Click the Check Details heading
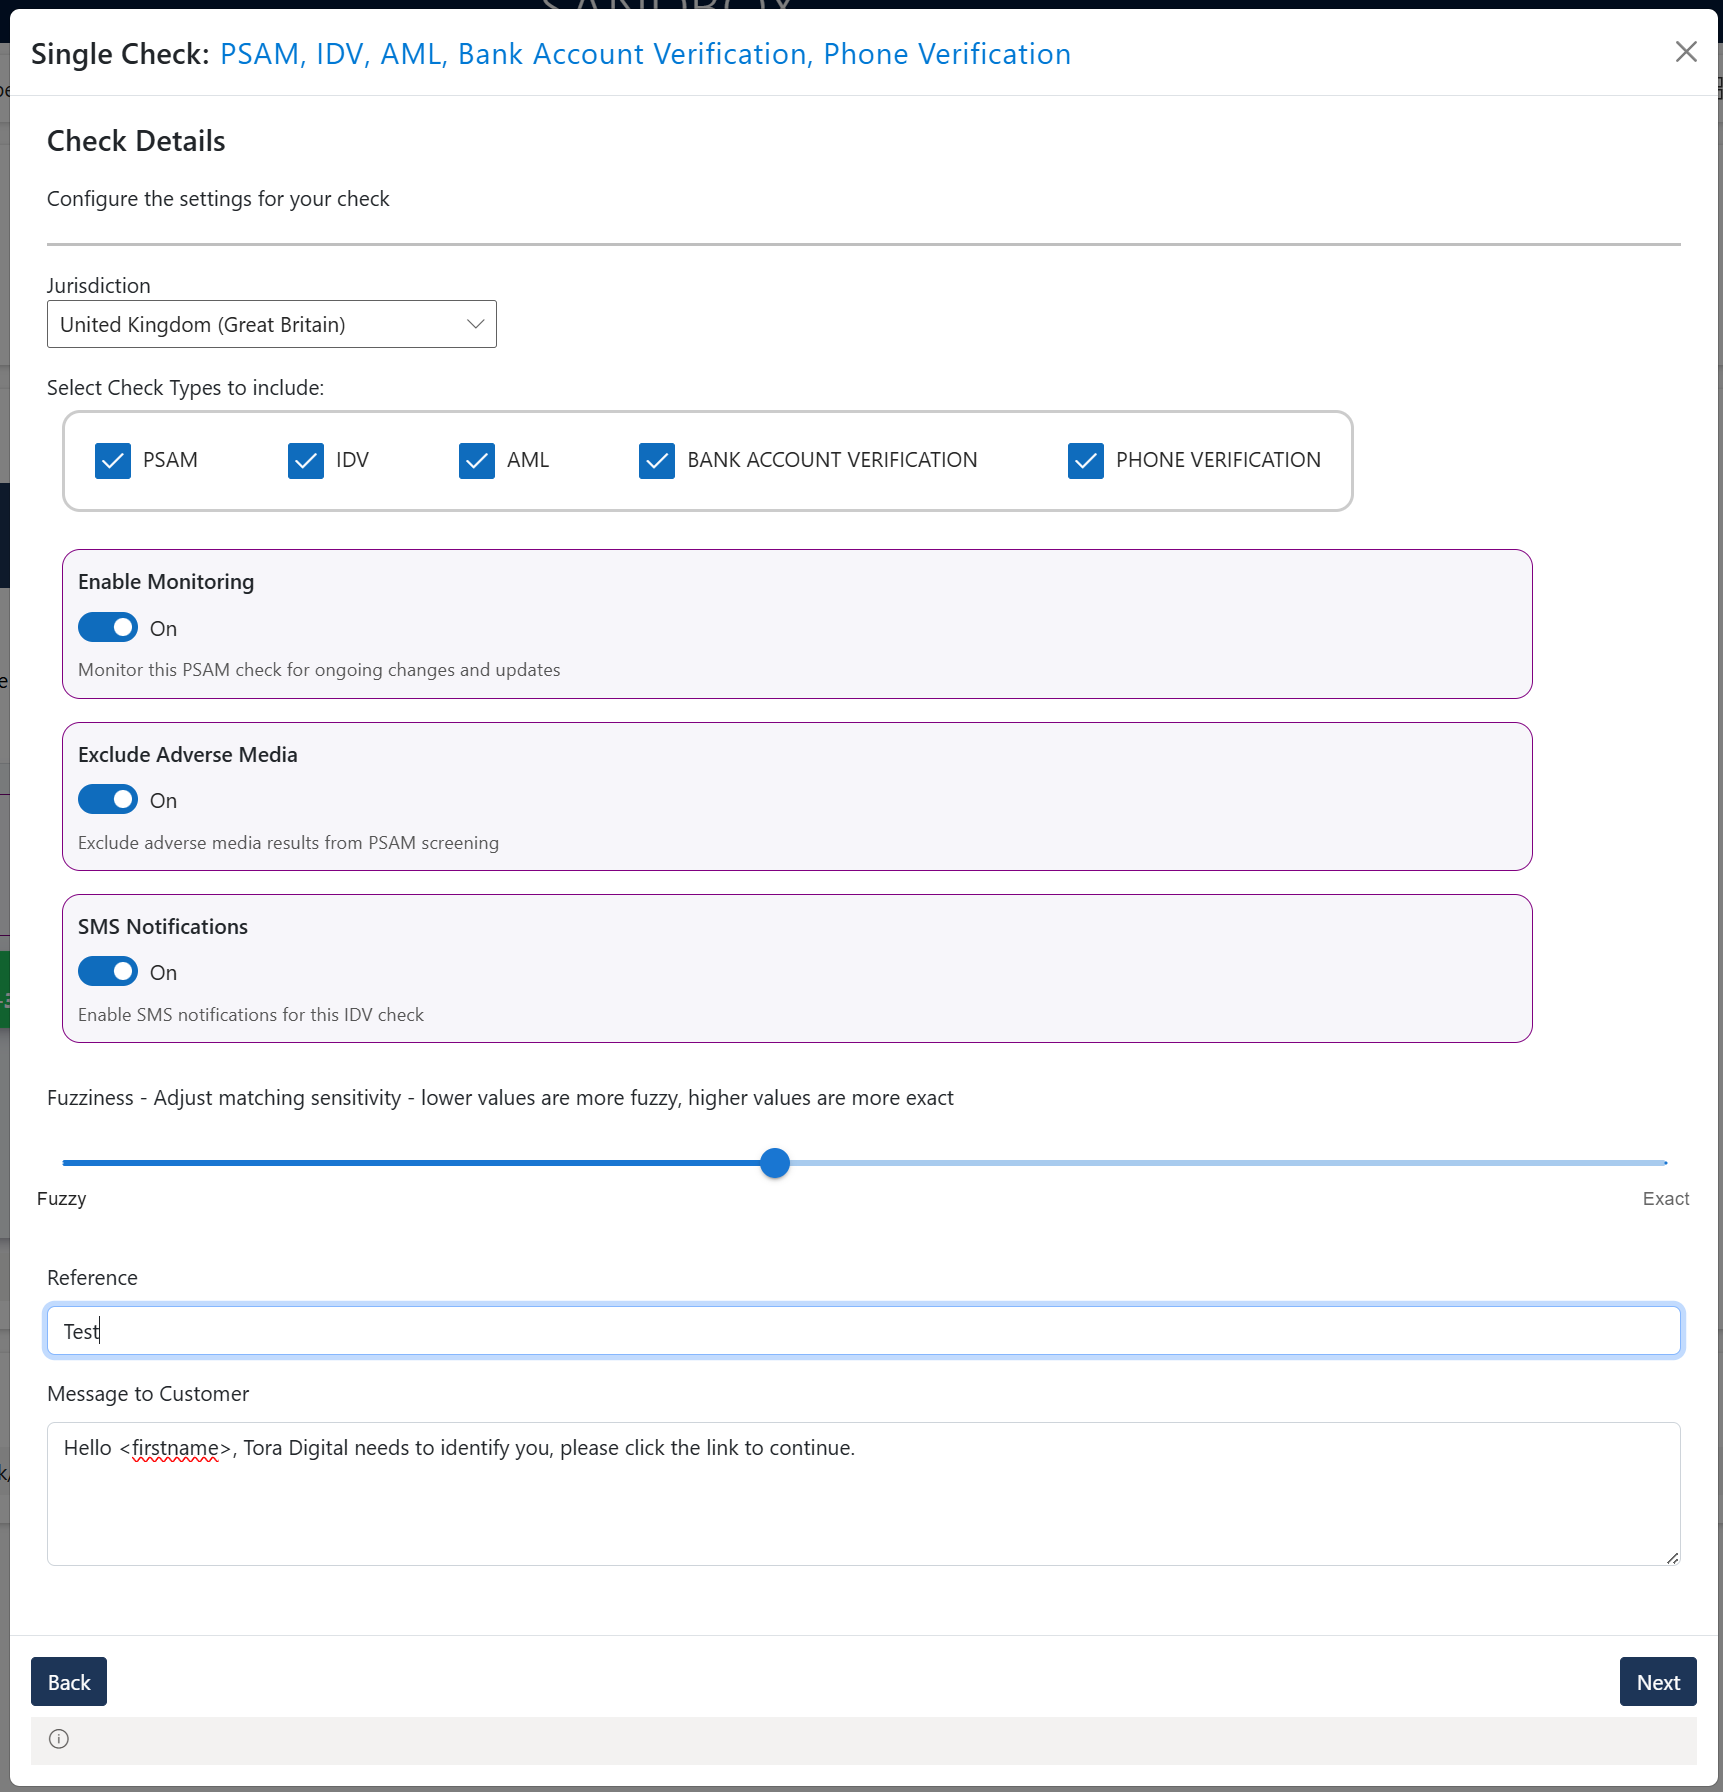1723x1792 pixels. [x=136, y=141]
